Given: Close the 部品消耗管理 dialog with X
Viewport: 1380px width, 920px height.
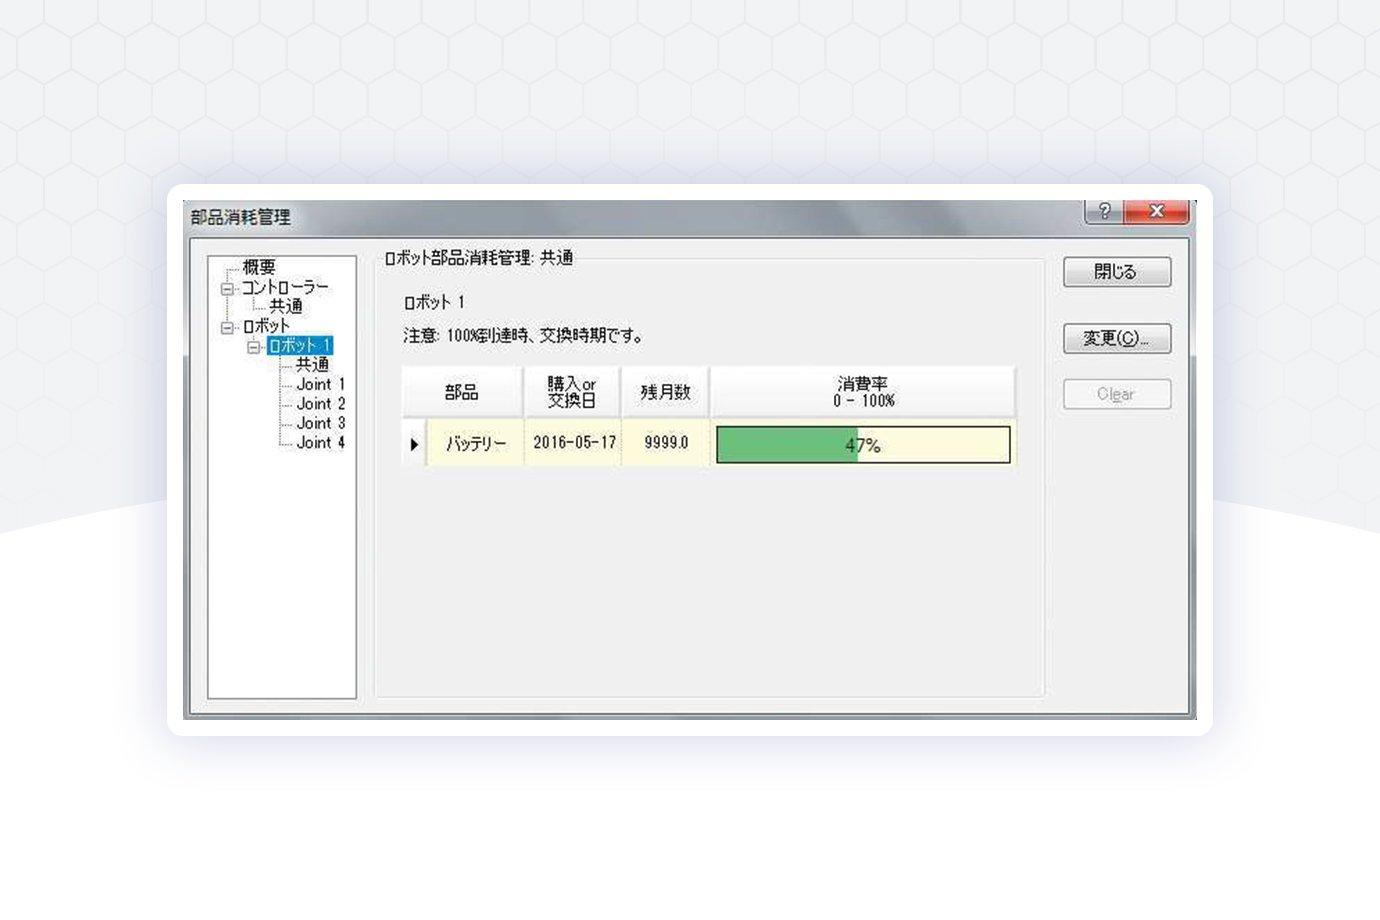Looking at the screenshot, I should pyautogui.click(x=1156, y=211).
